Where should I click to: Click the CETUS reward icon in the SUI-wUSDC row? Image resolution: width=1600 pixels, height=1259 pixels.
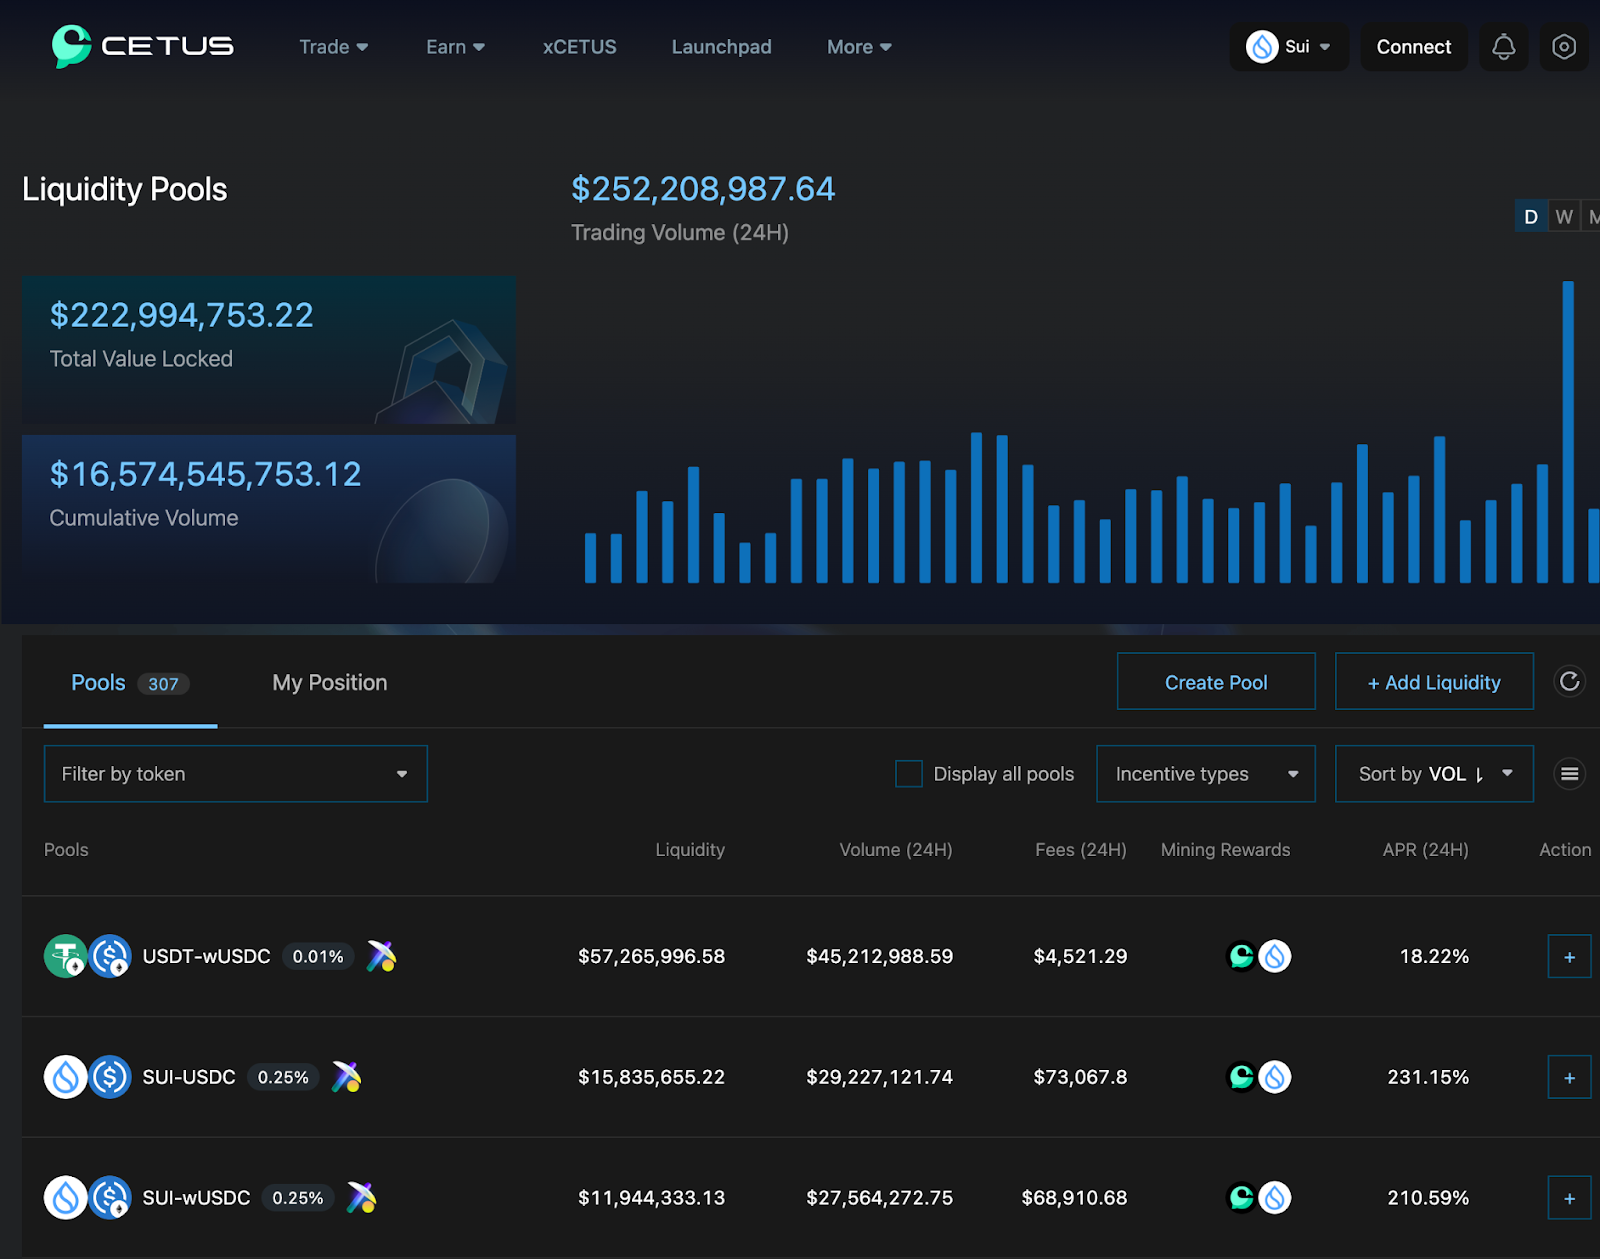(1241, 1197)
